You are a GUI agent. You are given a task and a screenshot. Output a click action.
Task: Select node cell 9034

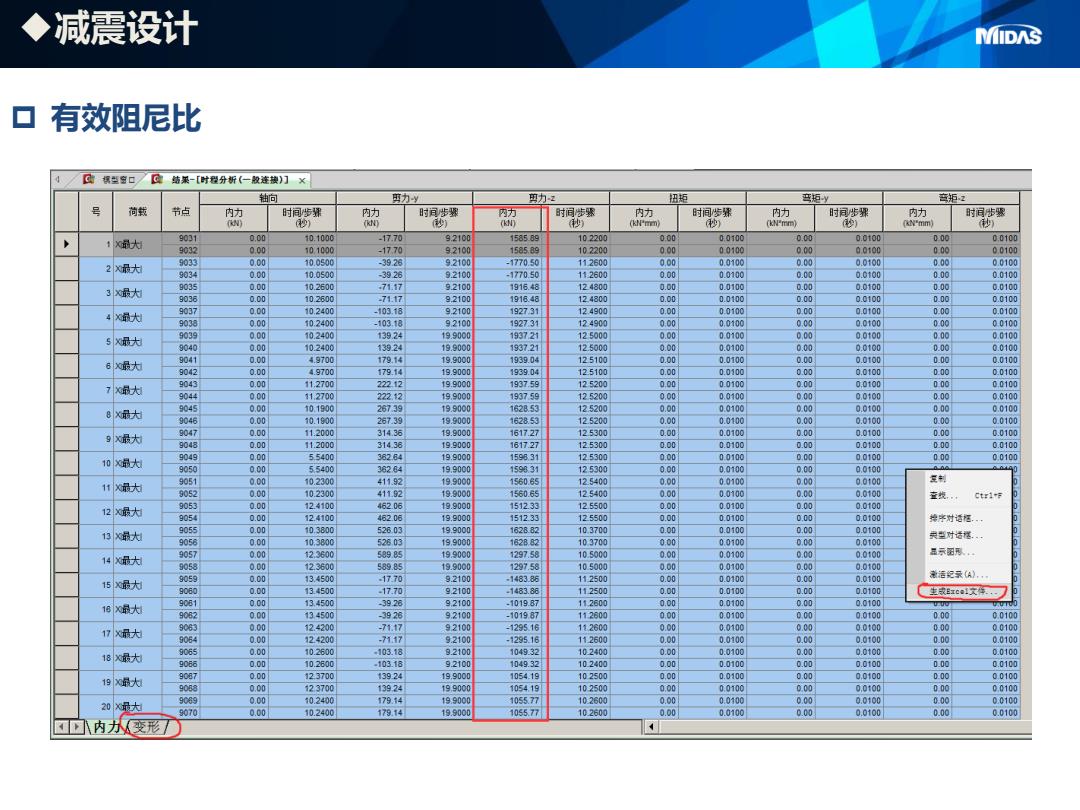click(180, 275)
